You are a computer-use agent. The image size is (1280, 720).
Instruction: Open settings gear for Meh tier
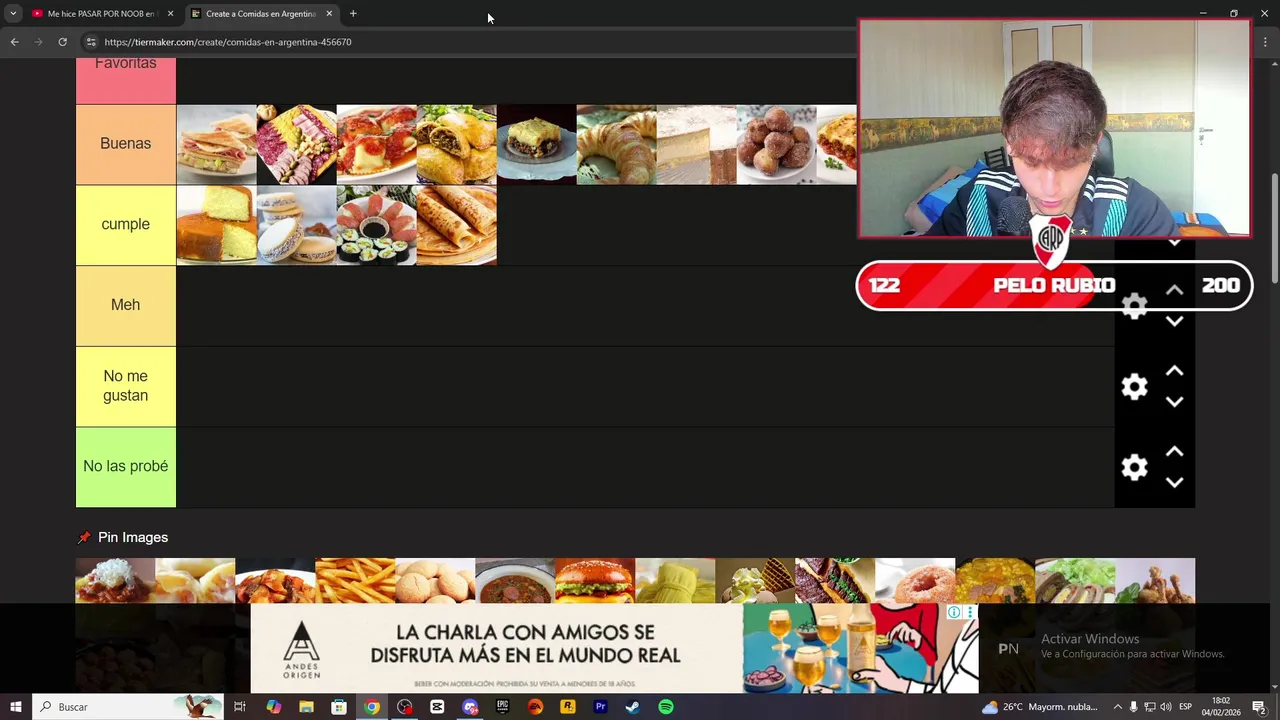pos(1134,306)
